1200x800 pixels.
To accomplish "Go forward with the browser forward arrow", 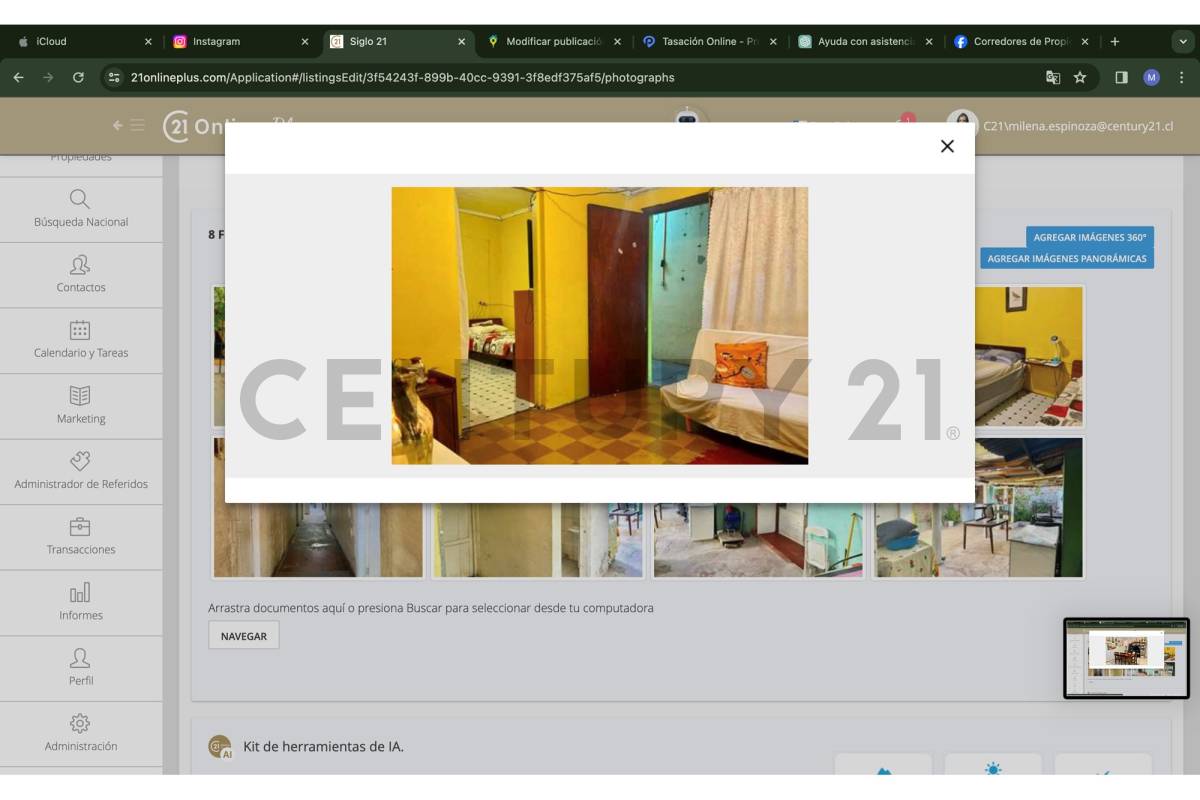I will click(x=48, y=77).
